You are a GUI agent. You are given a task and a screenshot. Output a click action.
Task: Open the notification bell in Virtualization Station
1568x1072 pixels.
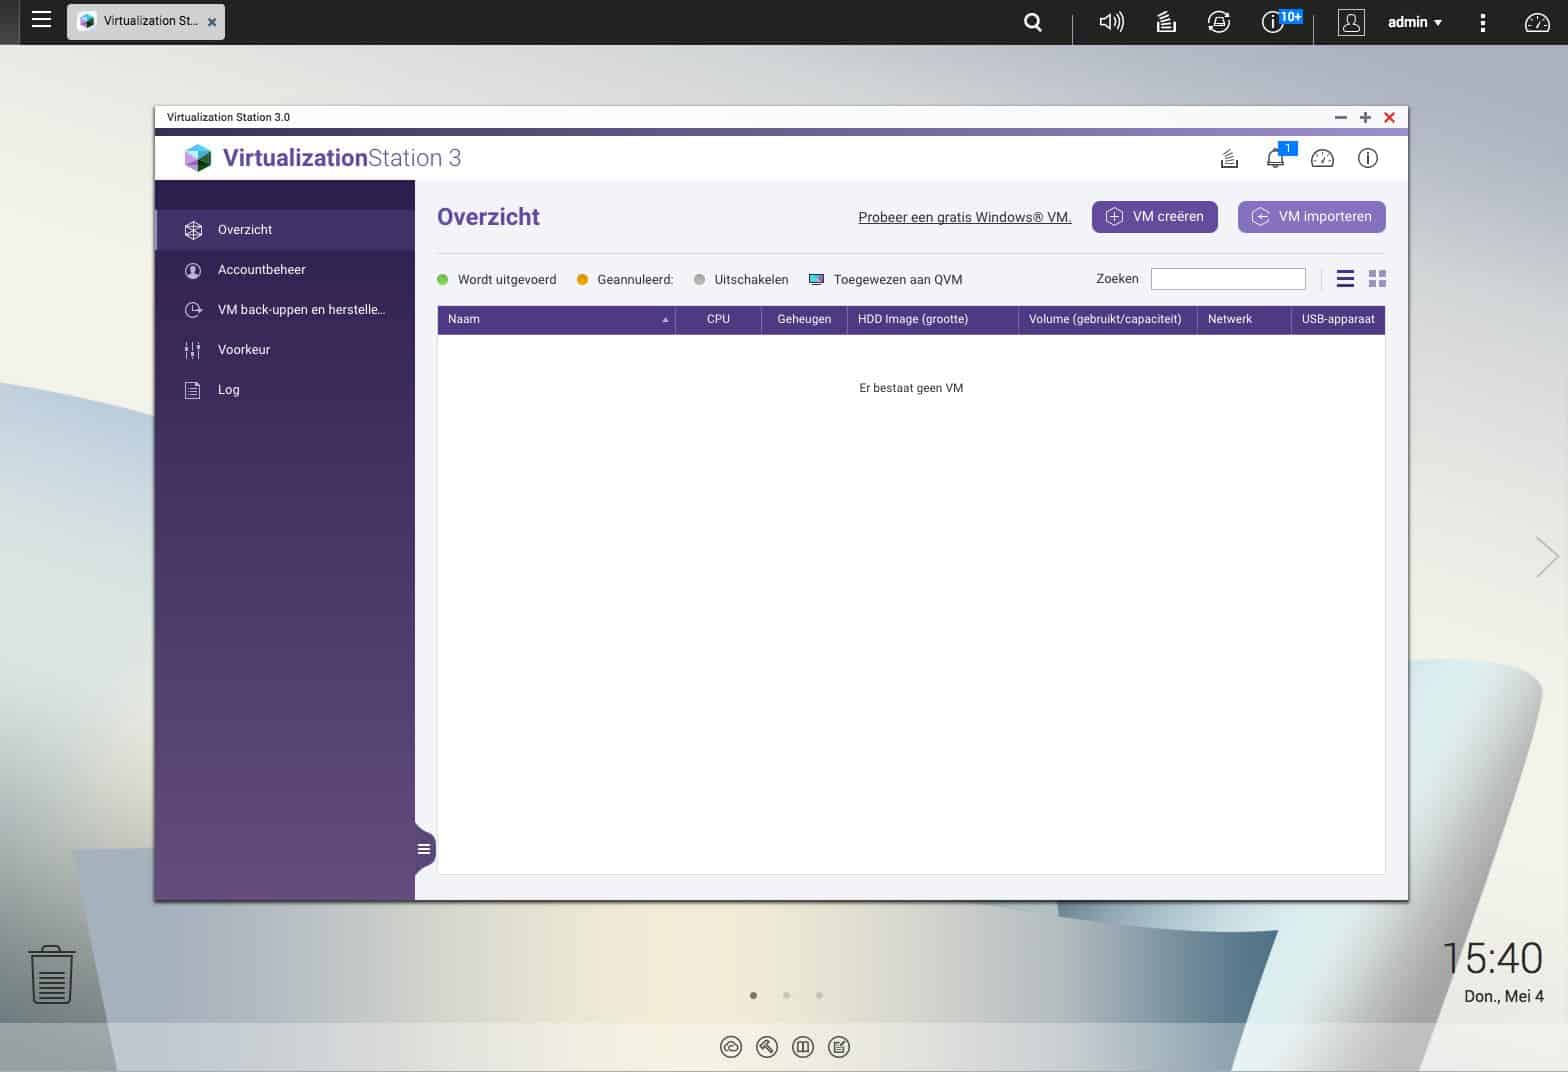(x=1277, y=157)
